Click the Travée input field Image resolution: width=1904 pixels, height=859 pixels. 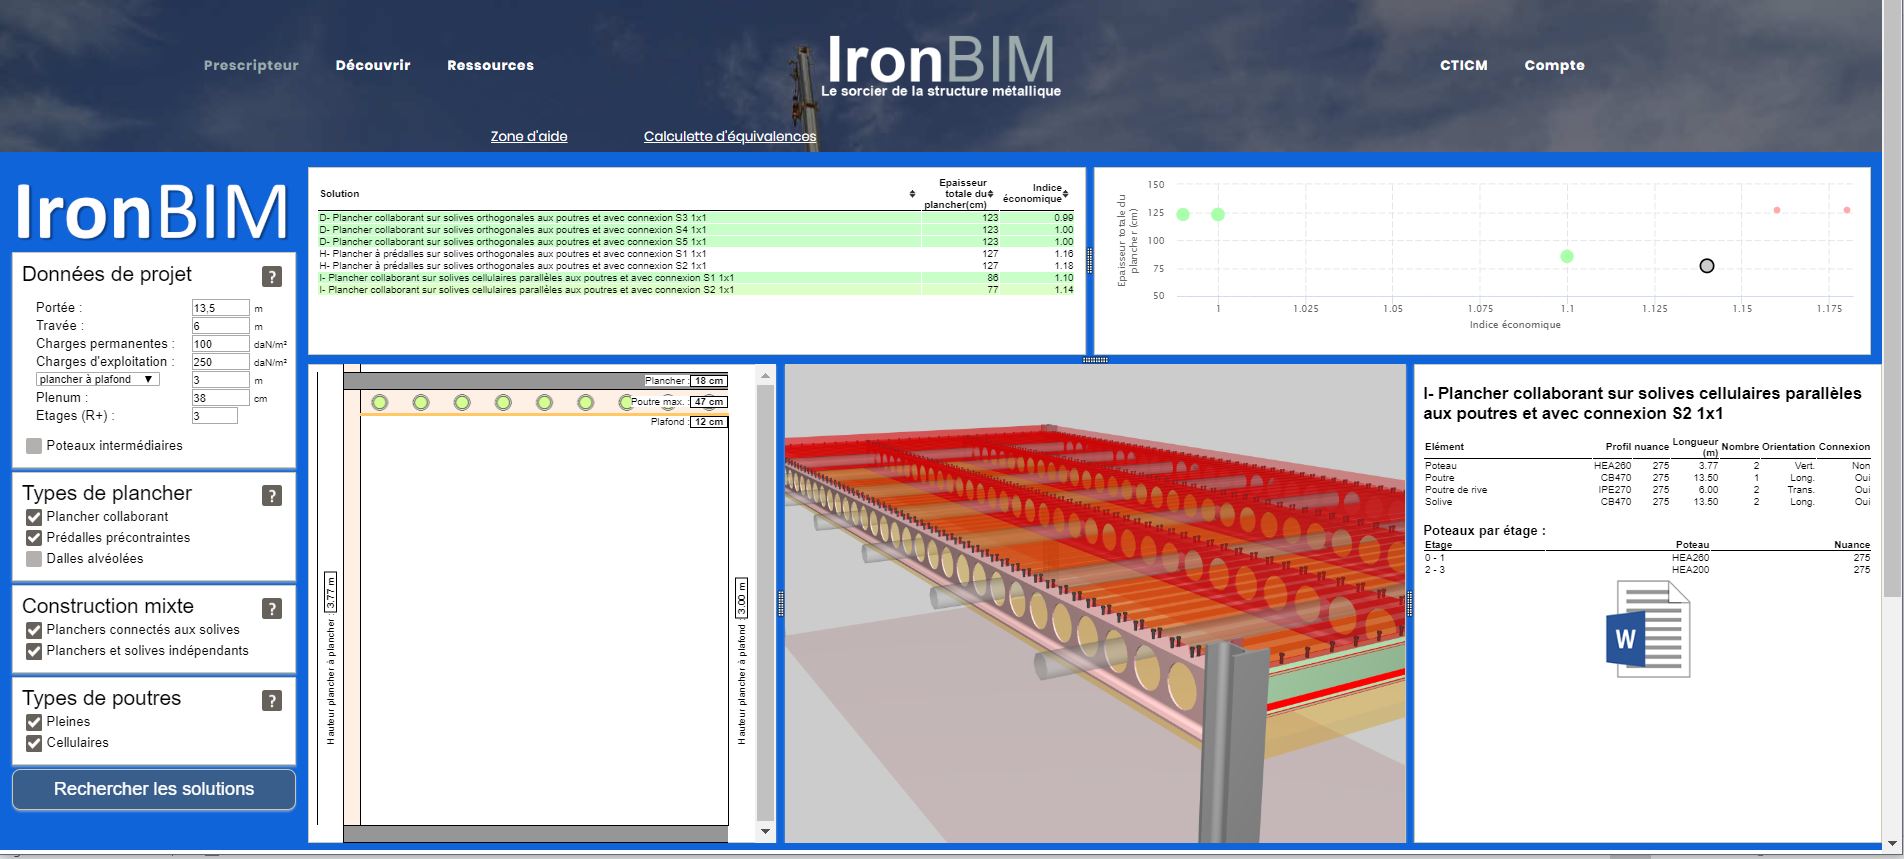click(221, 326)
